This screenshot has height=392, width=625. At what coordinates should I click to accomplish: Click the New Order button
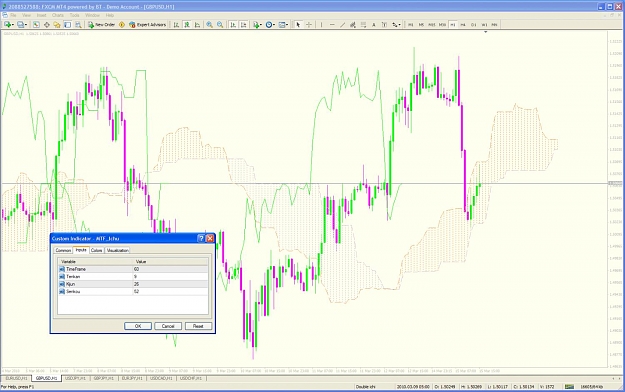[x=102, y=25]
